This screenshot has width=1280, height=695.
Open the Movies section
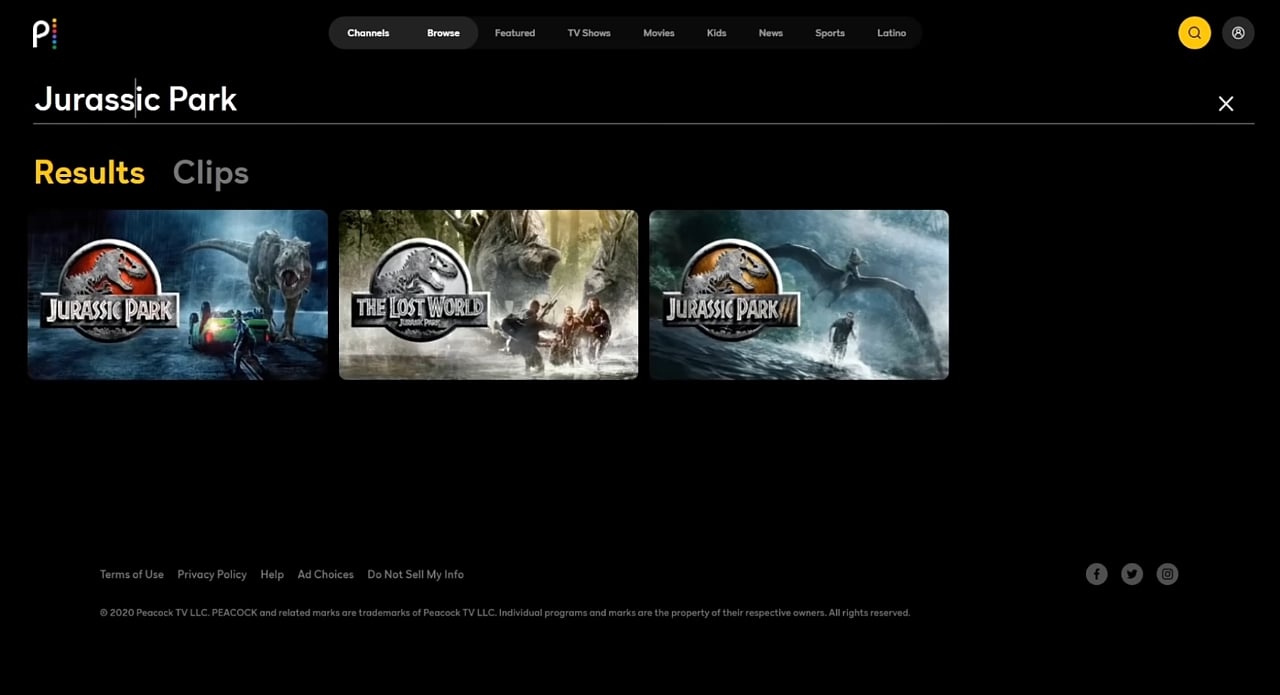click(x=659, y=33)
